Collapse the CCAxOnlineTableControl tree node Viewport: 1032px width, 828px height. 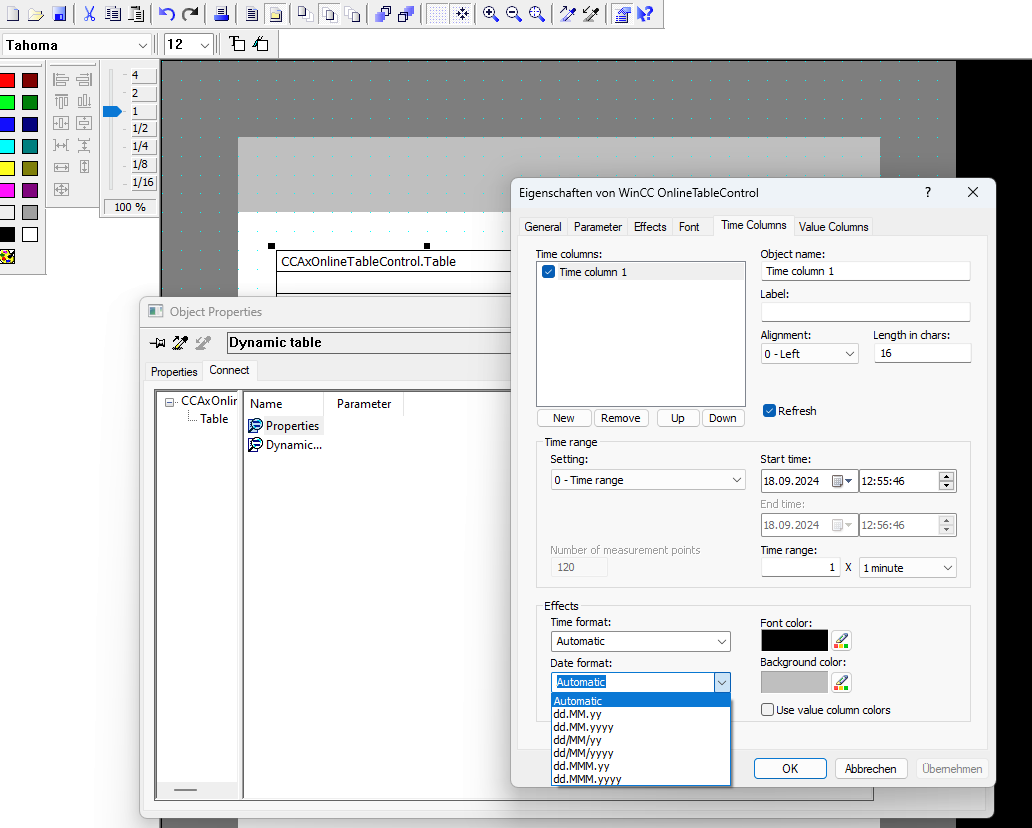click(170, 401)
